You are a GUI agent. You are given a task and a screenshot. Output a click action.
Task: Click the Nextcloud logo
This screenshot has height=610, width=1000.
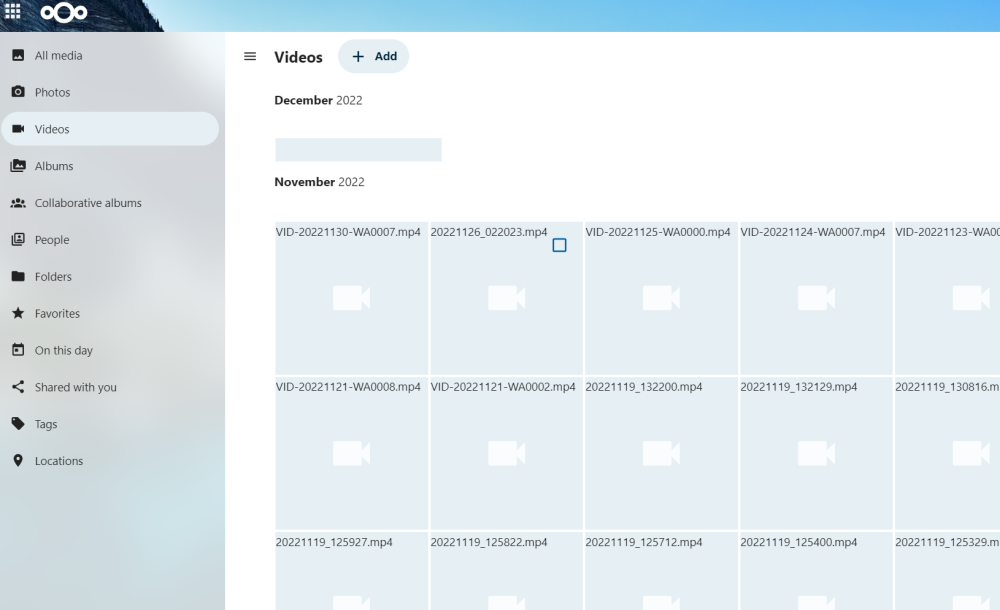click(64, 12)
